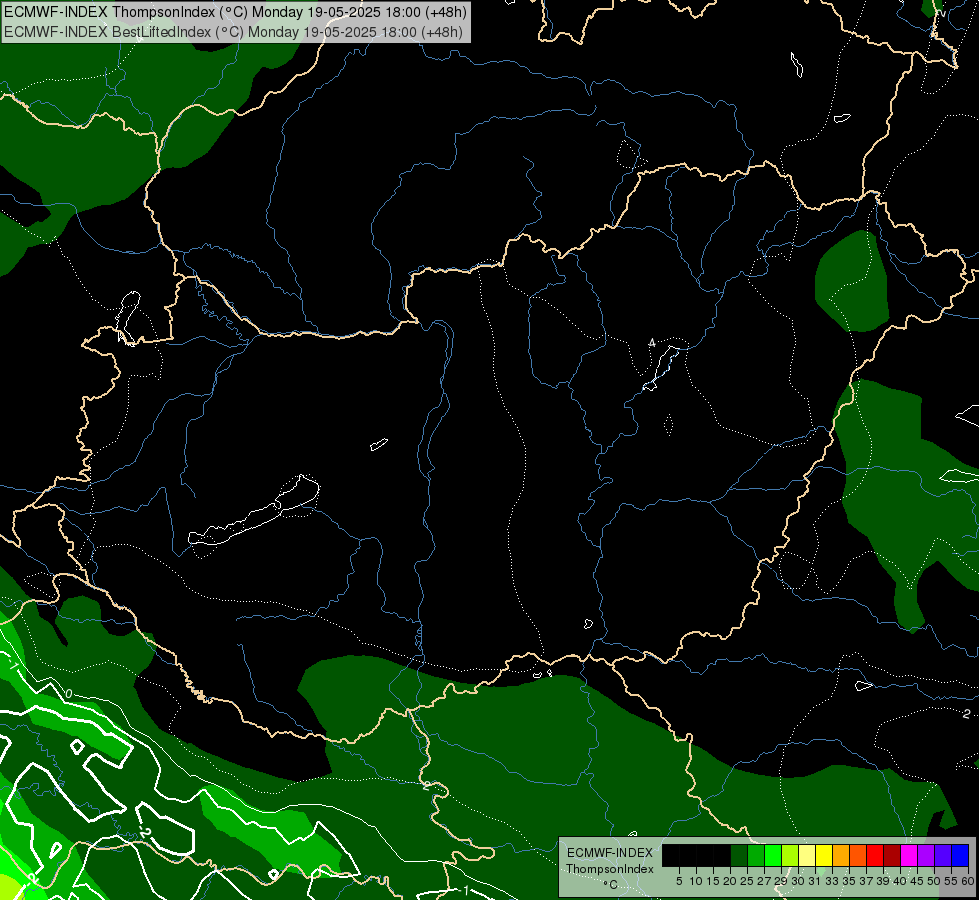The width and height of the screenshot is (979, 900).
Task: Click the ECMWF-INDEX ThompsonIndex title line
Action: [235, 12]
